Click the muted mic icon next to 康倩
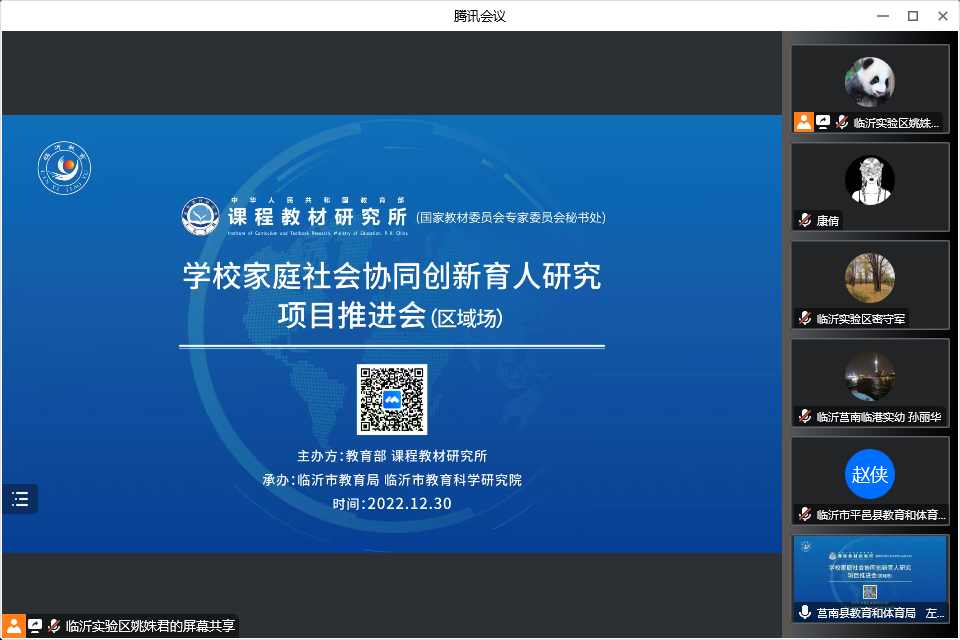960x640 pixels. tap(805, 220)
